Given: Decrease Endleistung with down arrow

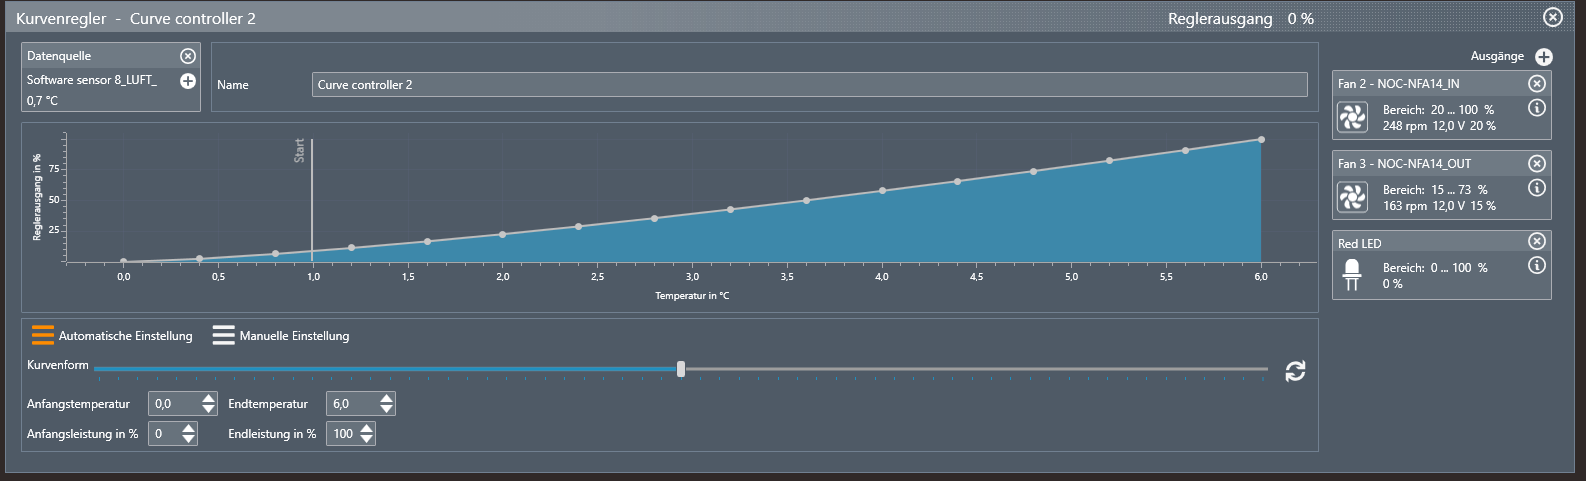Looking at the screenshot, I should pos(367,439).
